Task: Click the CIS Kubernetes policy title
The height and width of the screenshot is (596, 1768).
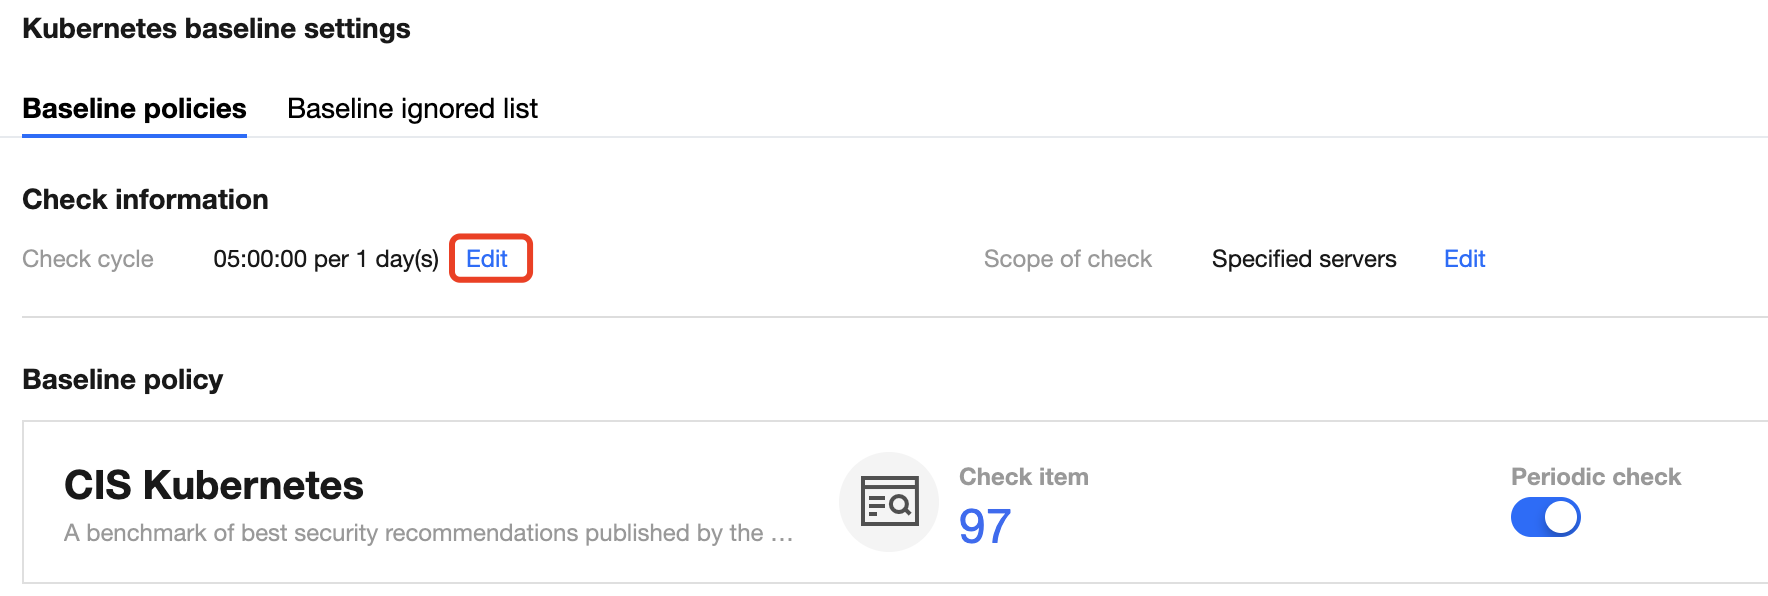Action: (x=214, y=486)
